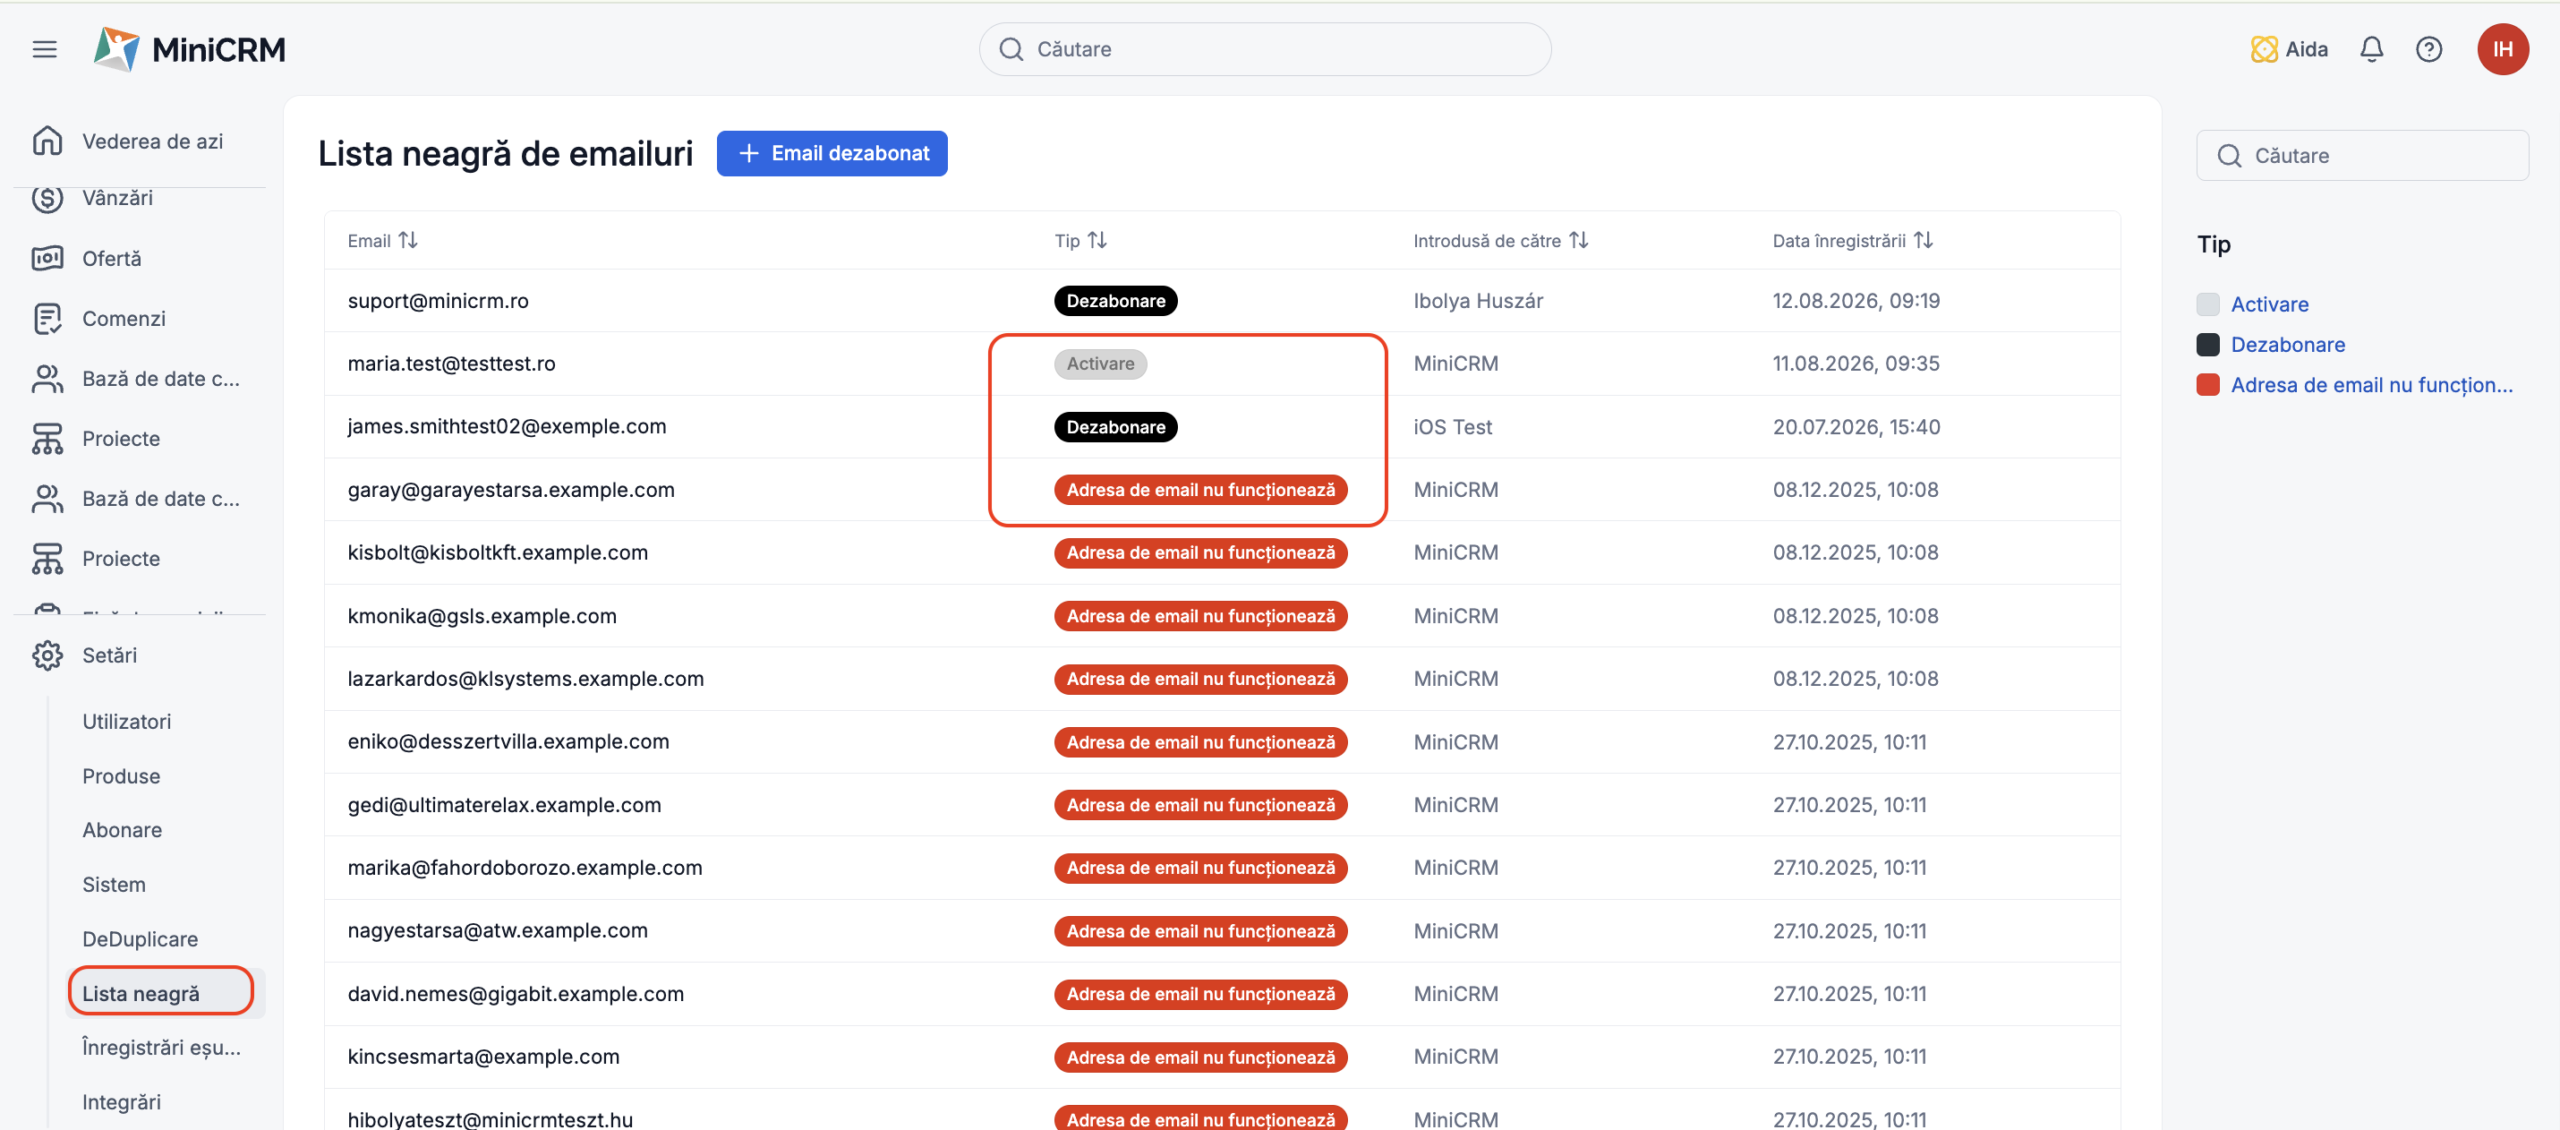2560x1130 pixels.
Task: Click the Ofertă sidebar icon
Action: click(x=47, y=258)
